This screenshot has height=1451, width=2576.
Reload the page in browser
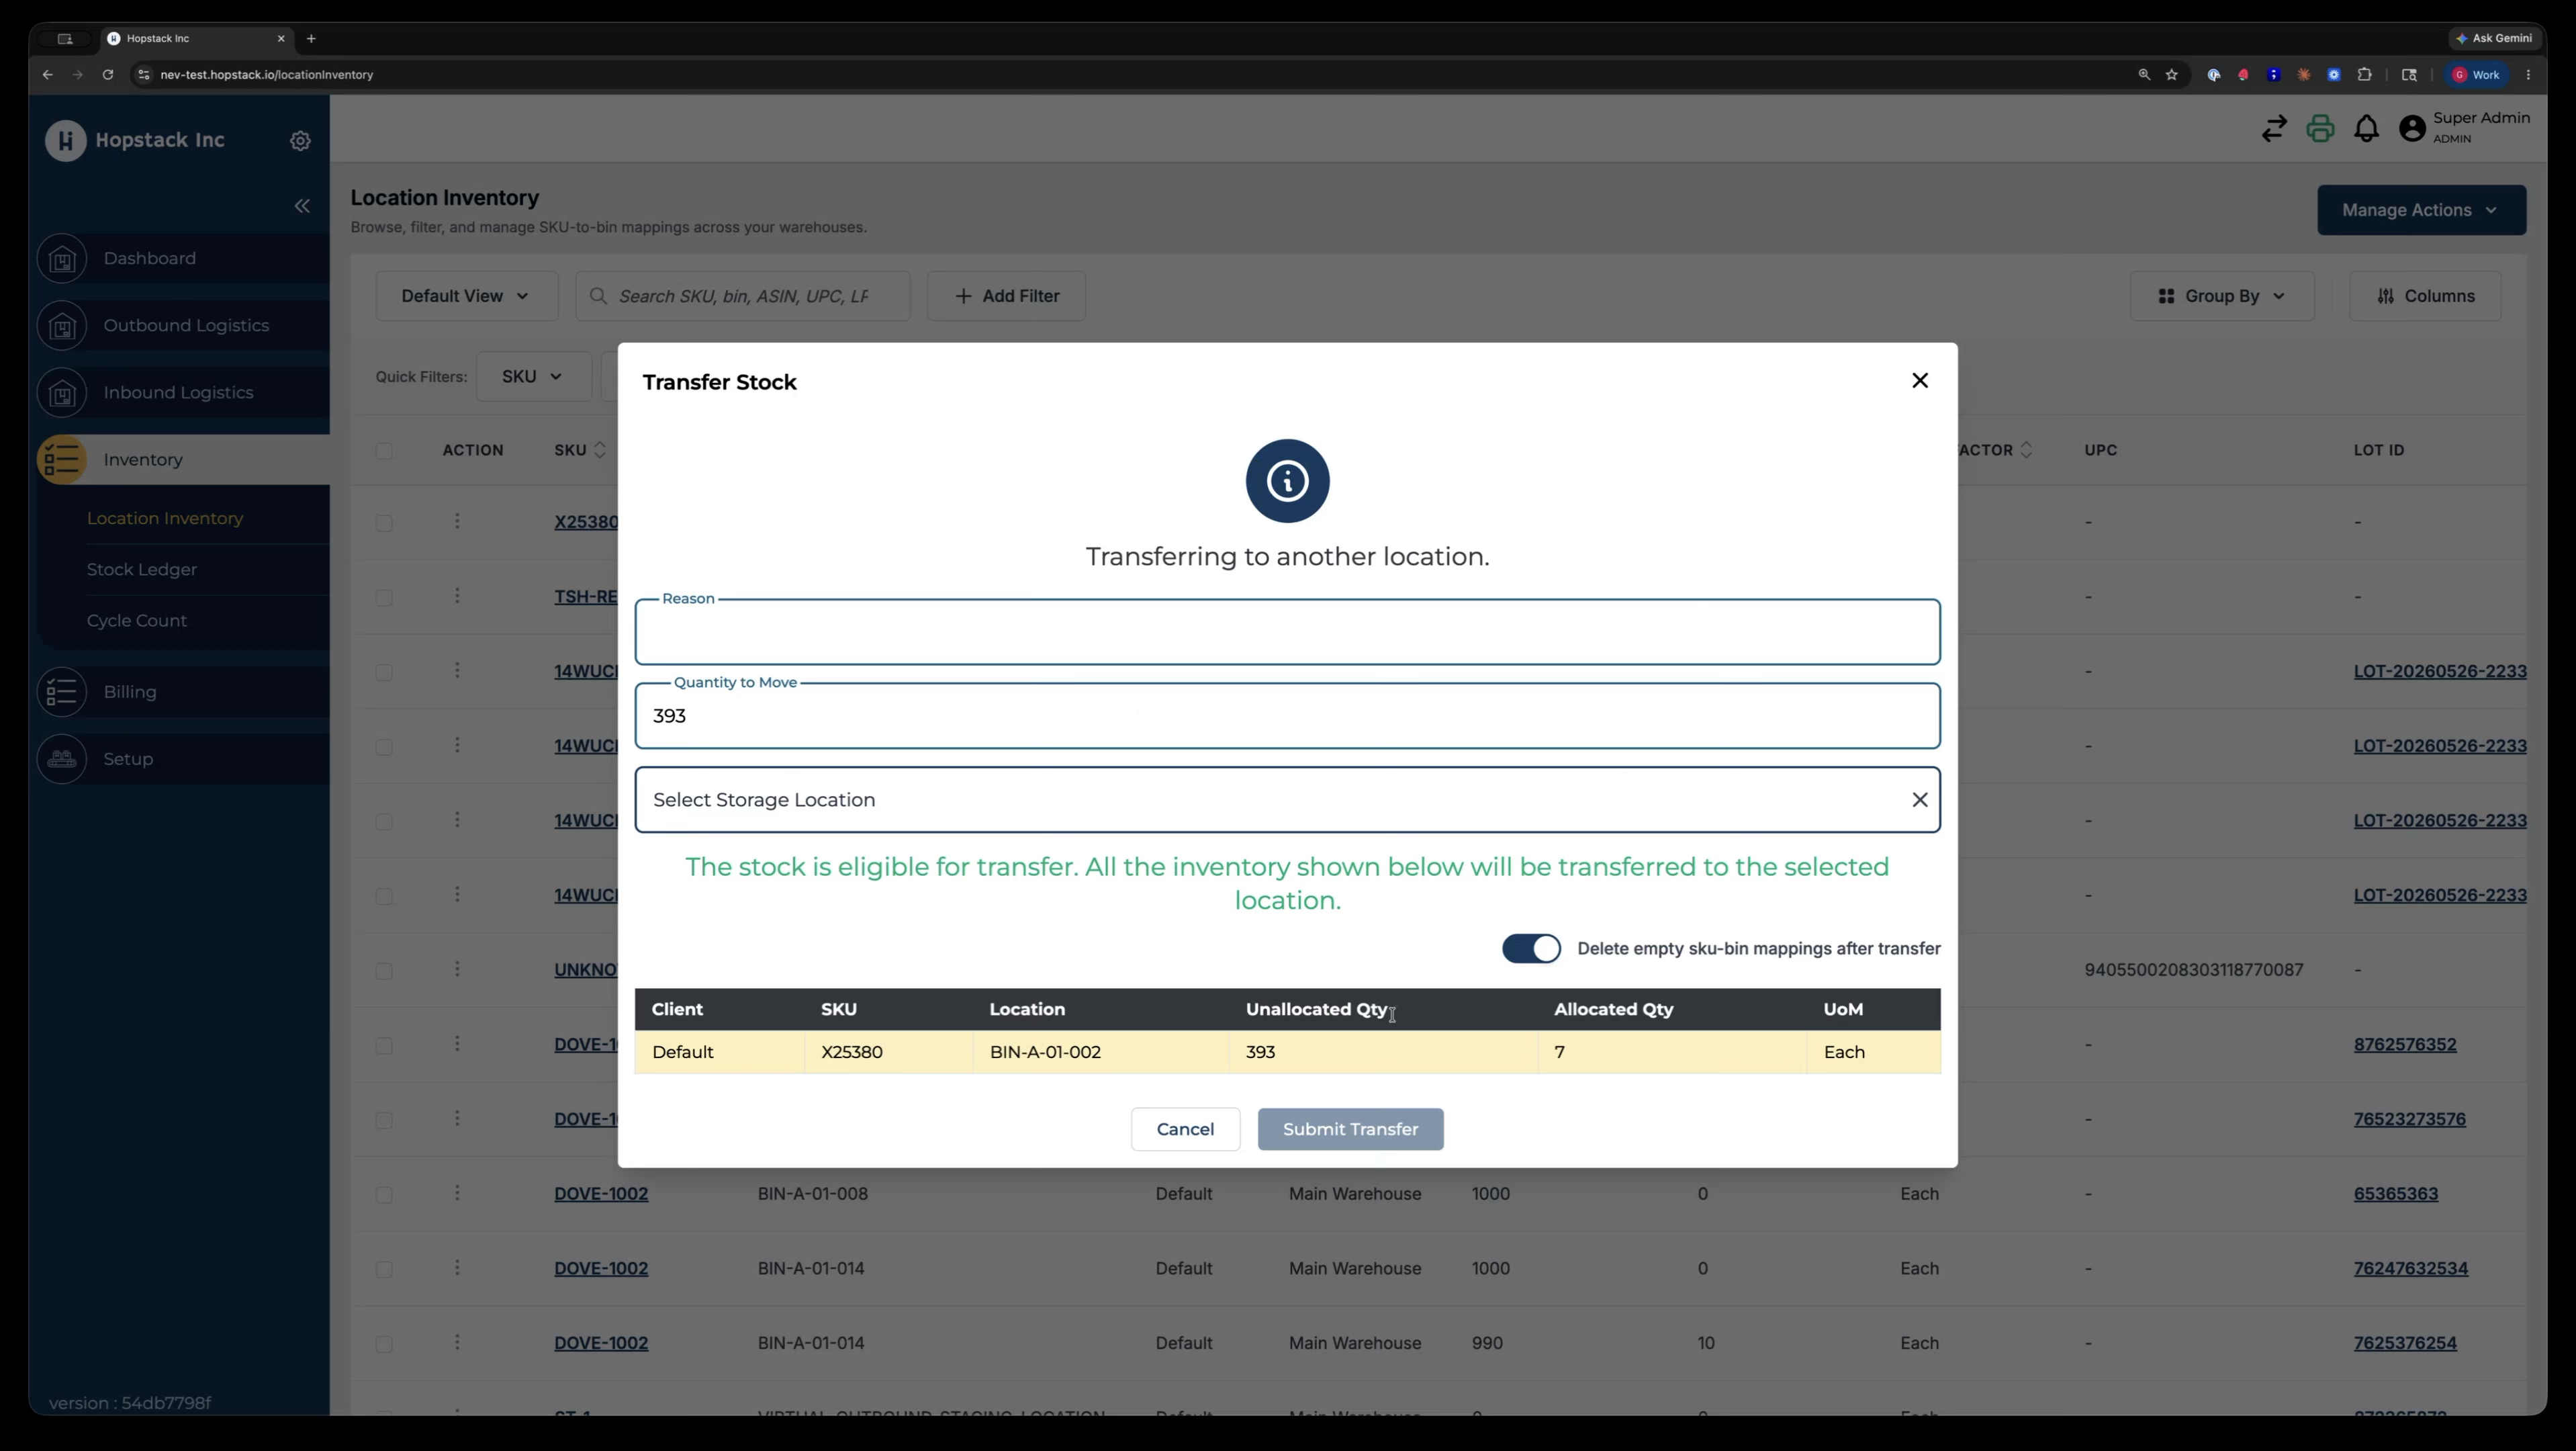(x=107, y=75)
